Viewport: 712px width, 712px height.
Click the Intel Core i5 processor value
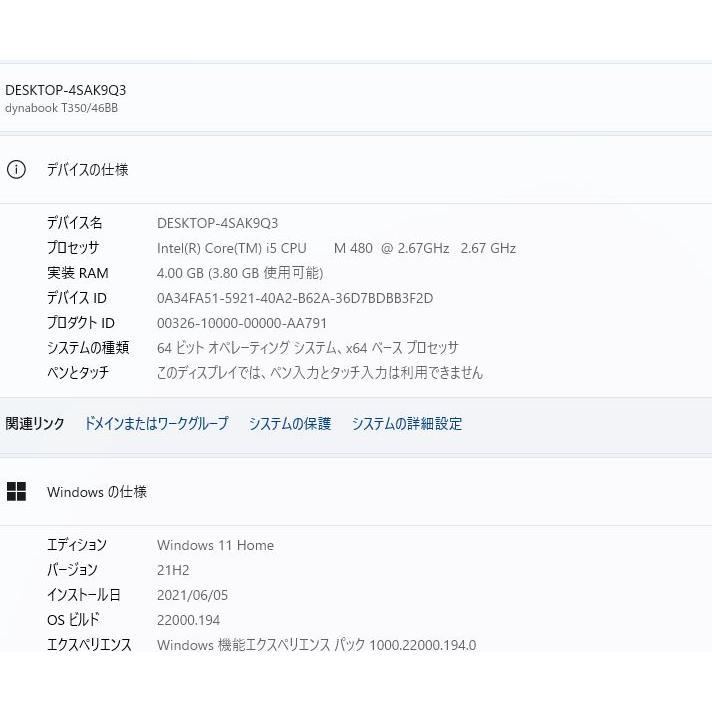[x=336, y=248]
